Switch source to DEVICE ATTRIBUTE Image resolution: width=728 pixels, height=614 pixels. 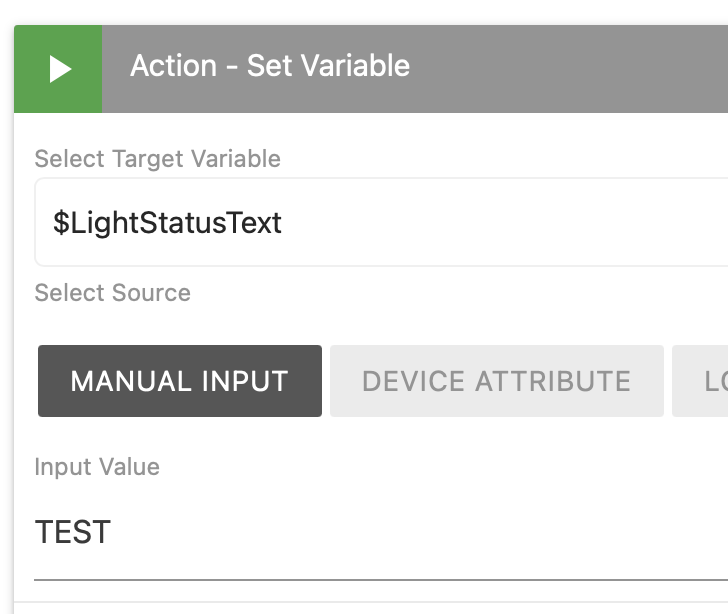click(496, 381)
